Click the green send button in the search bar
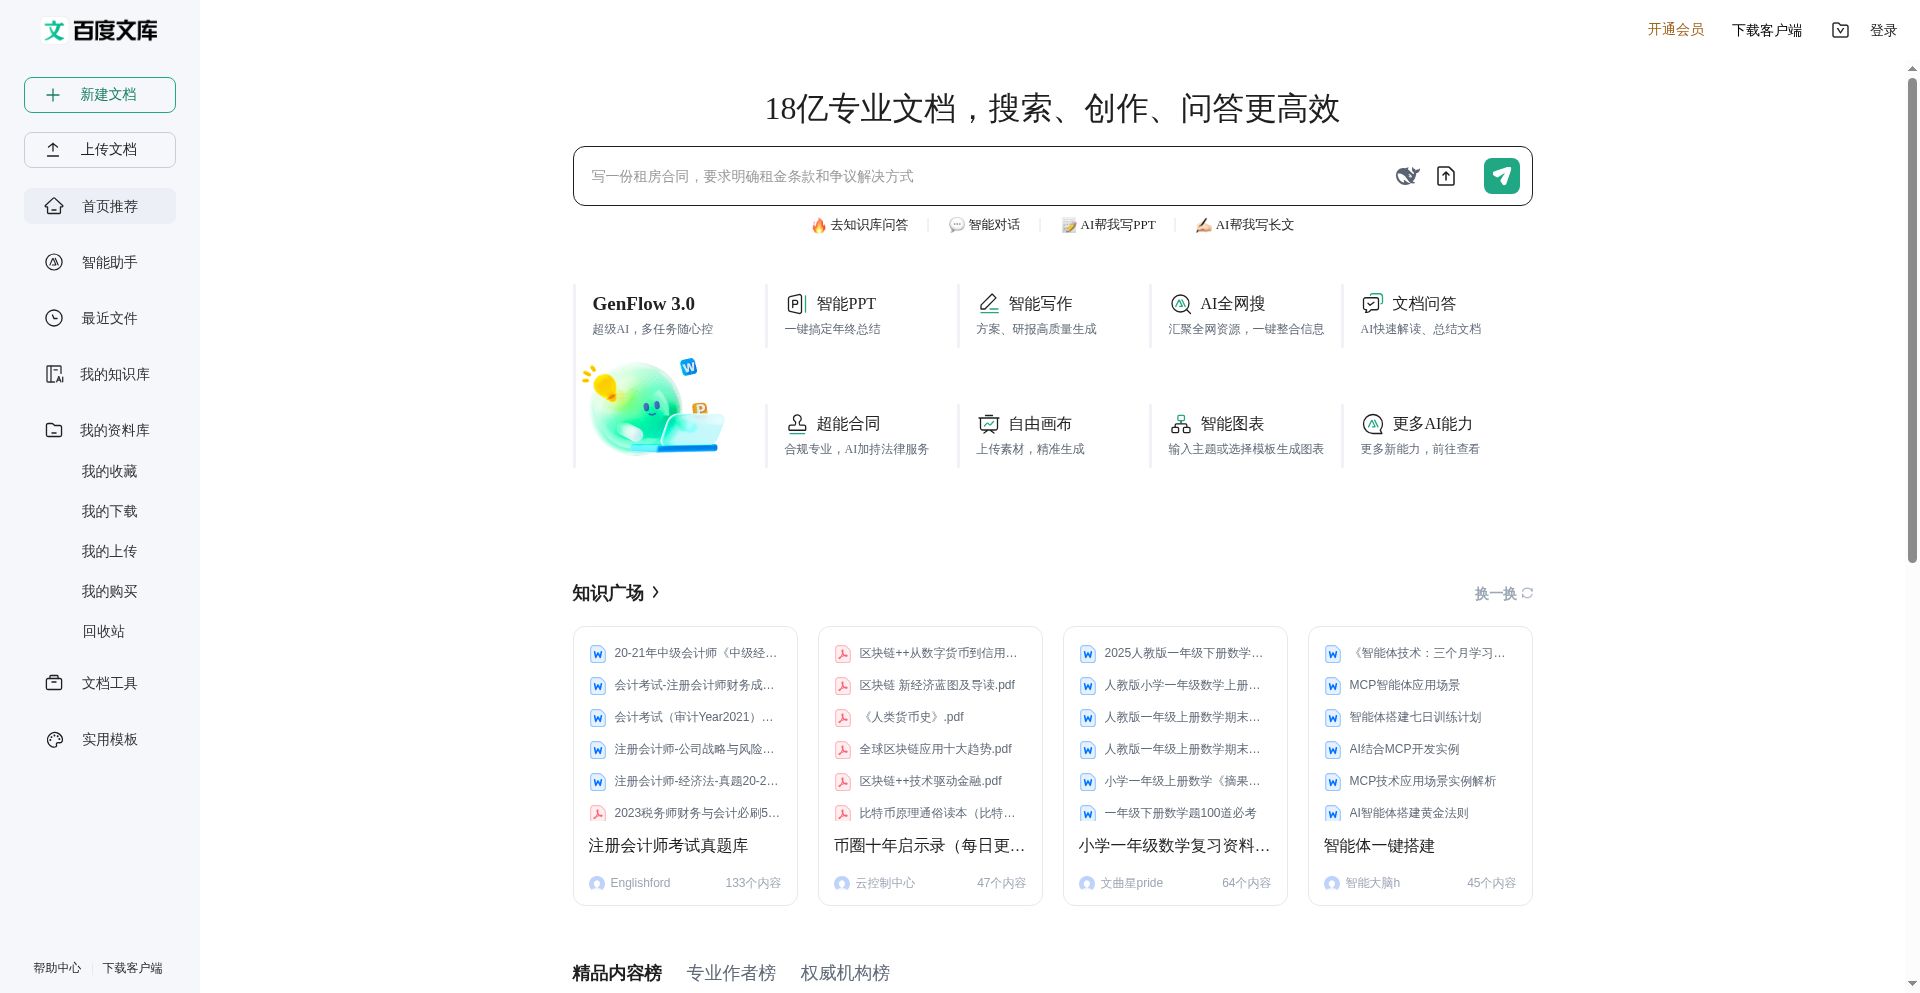Image resolution: width=1920 pixels, height=993 pixels. tap(1501, 175)
